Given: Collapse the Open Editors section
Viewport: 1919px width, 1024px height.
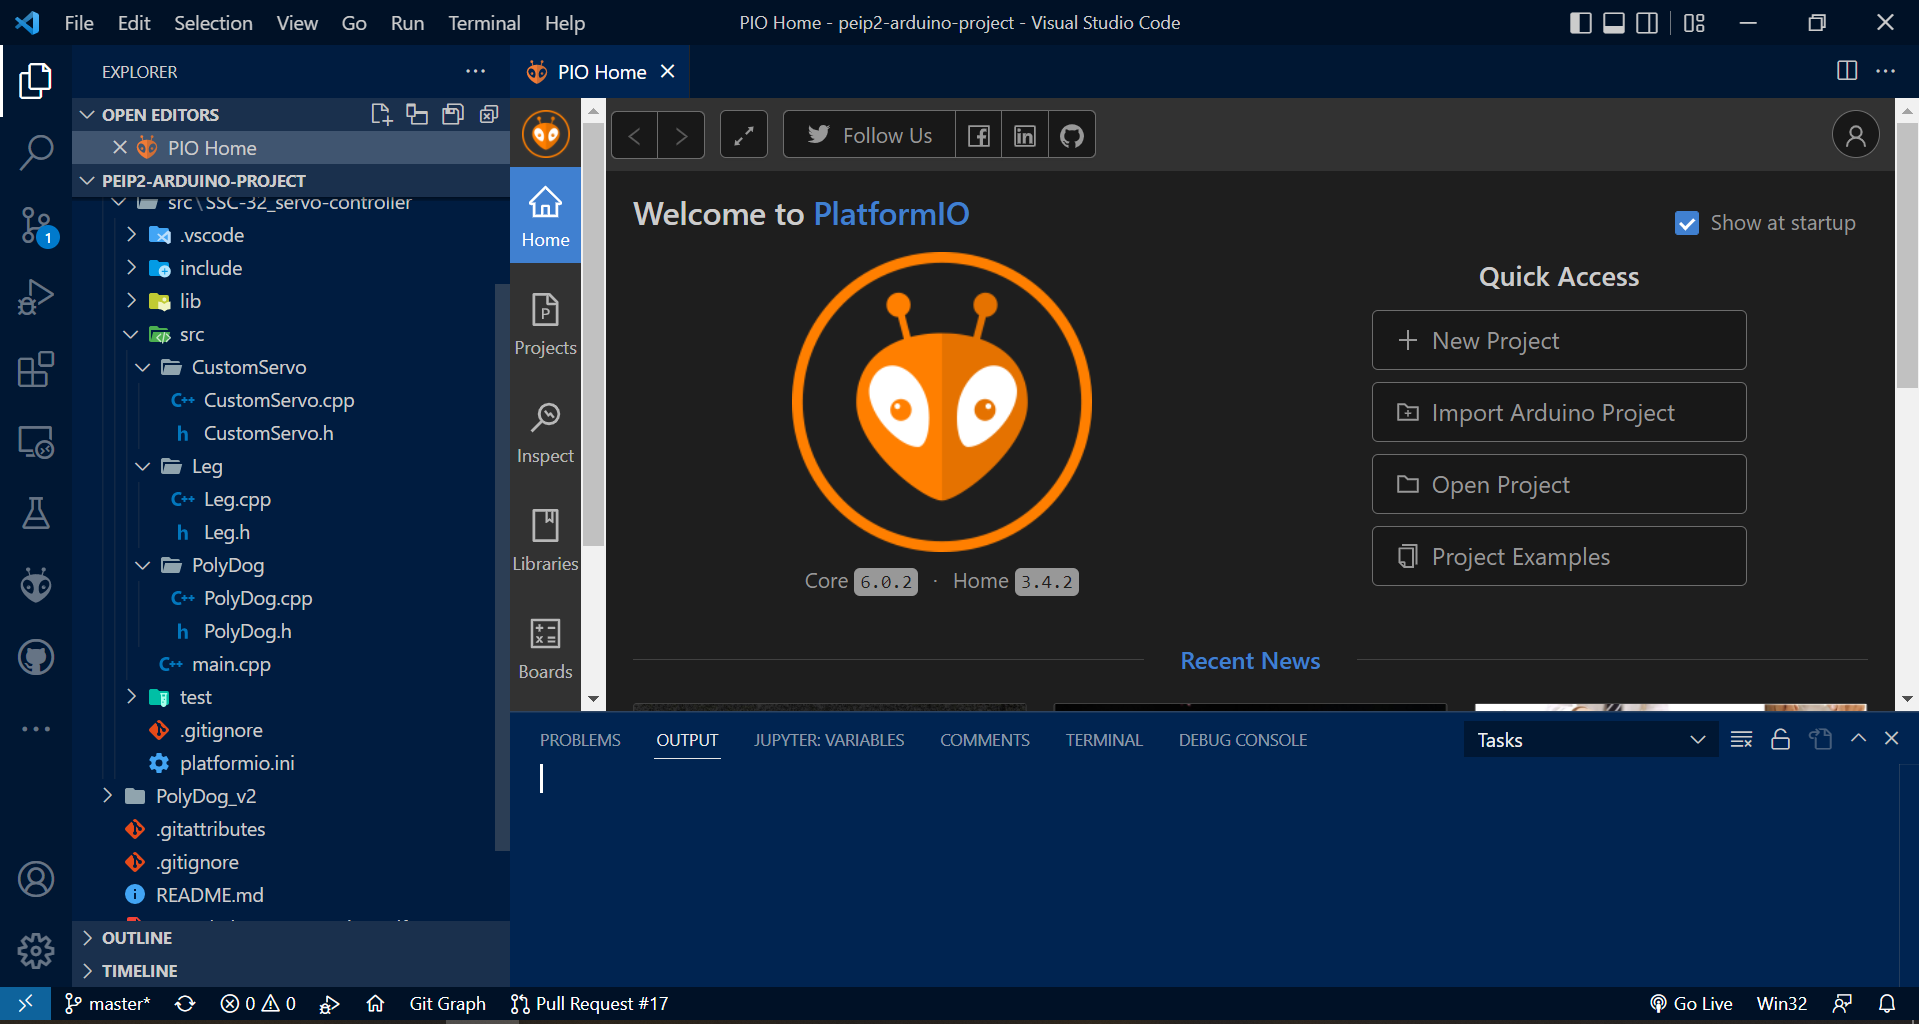Looking at the screenshot, I should [87, 115].
